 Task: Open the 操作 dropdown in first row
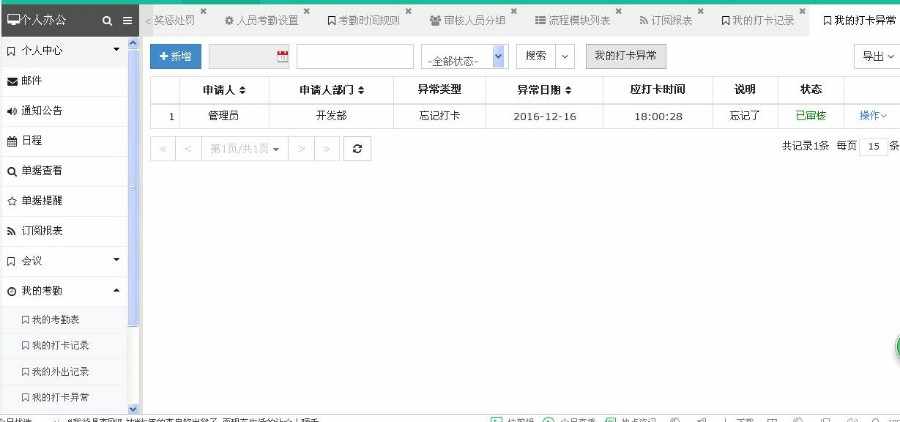[873, 116]
